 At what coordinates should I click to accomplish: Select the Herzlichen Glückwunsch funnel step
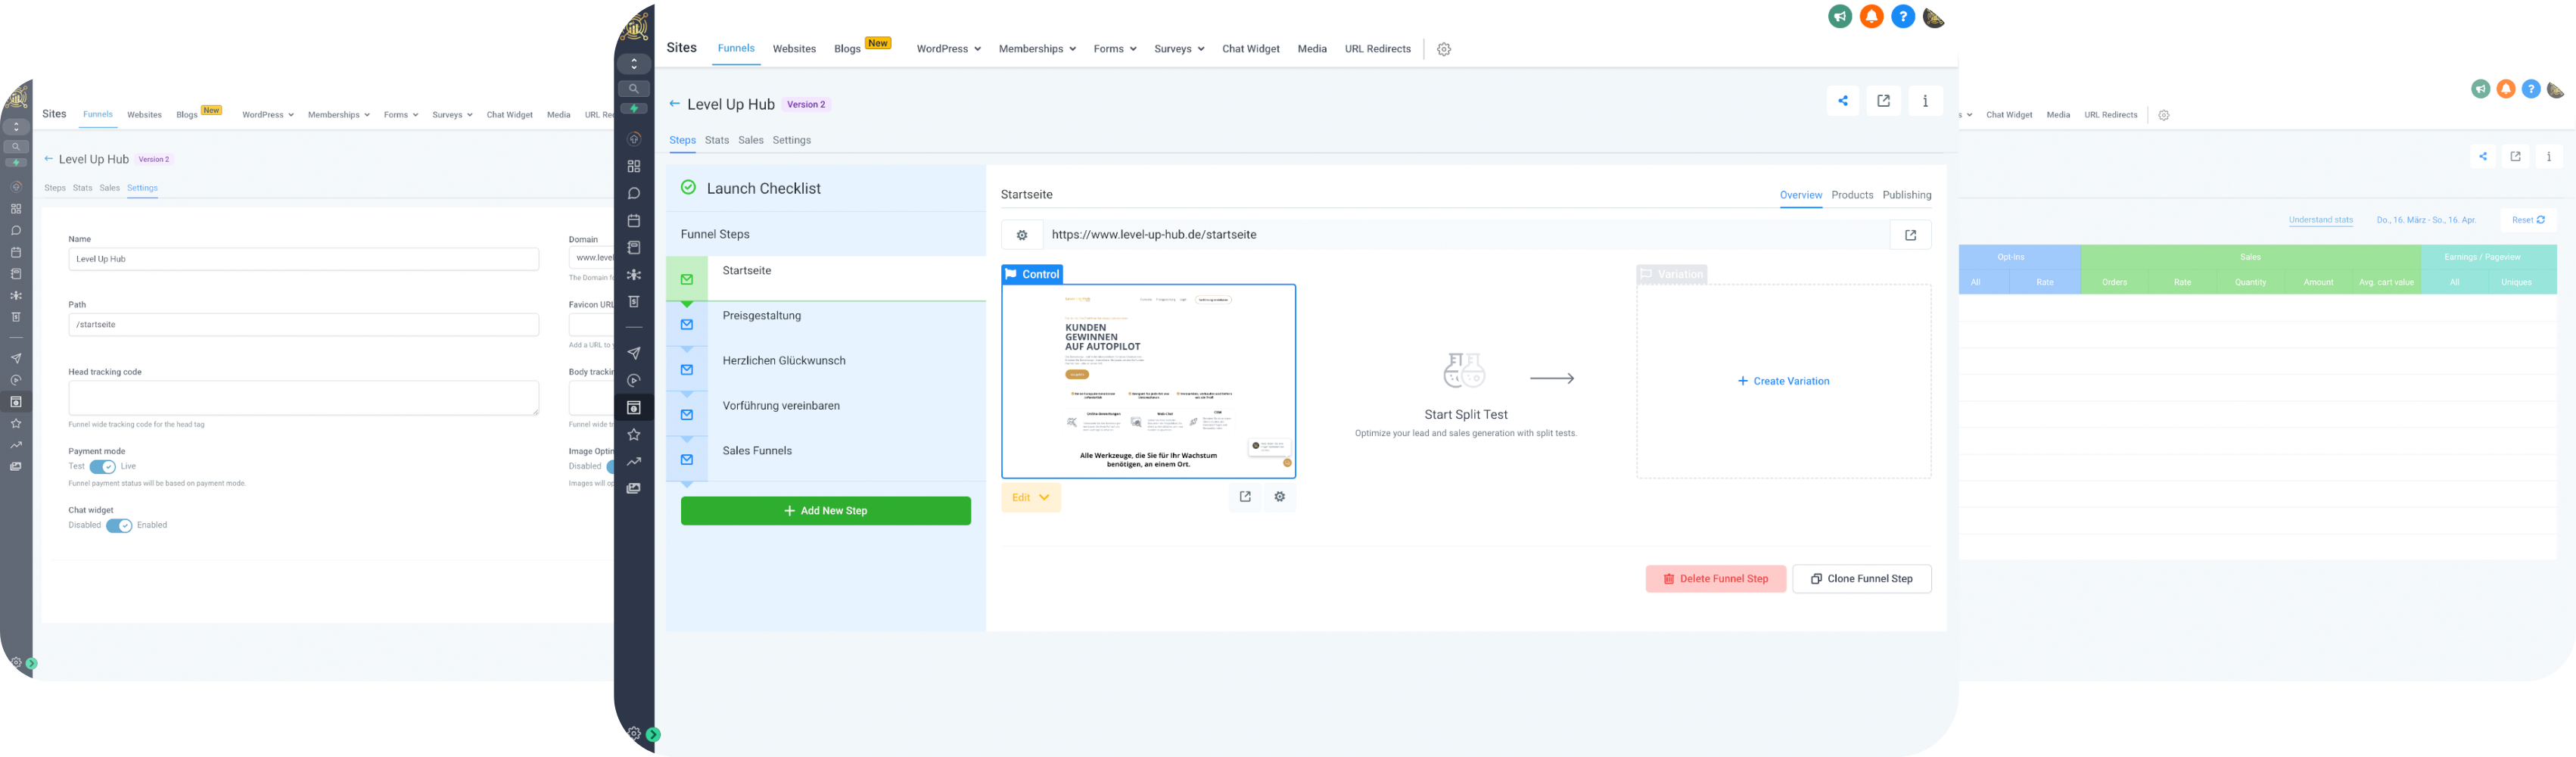tap(826, 369)
